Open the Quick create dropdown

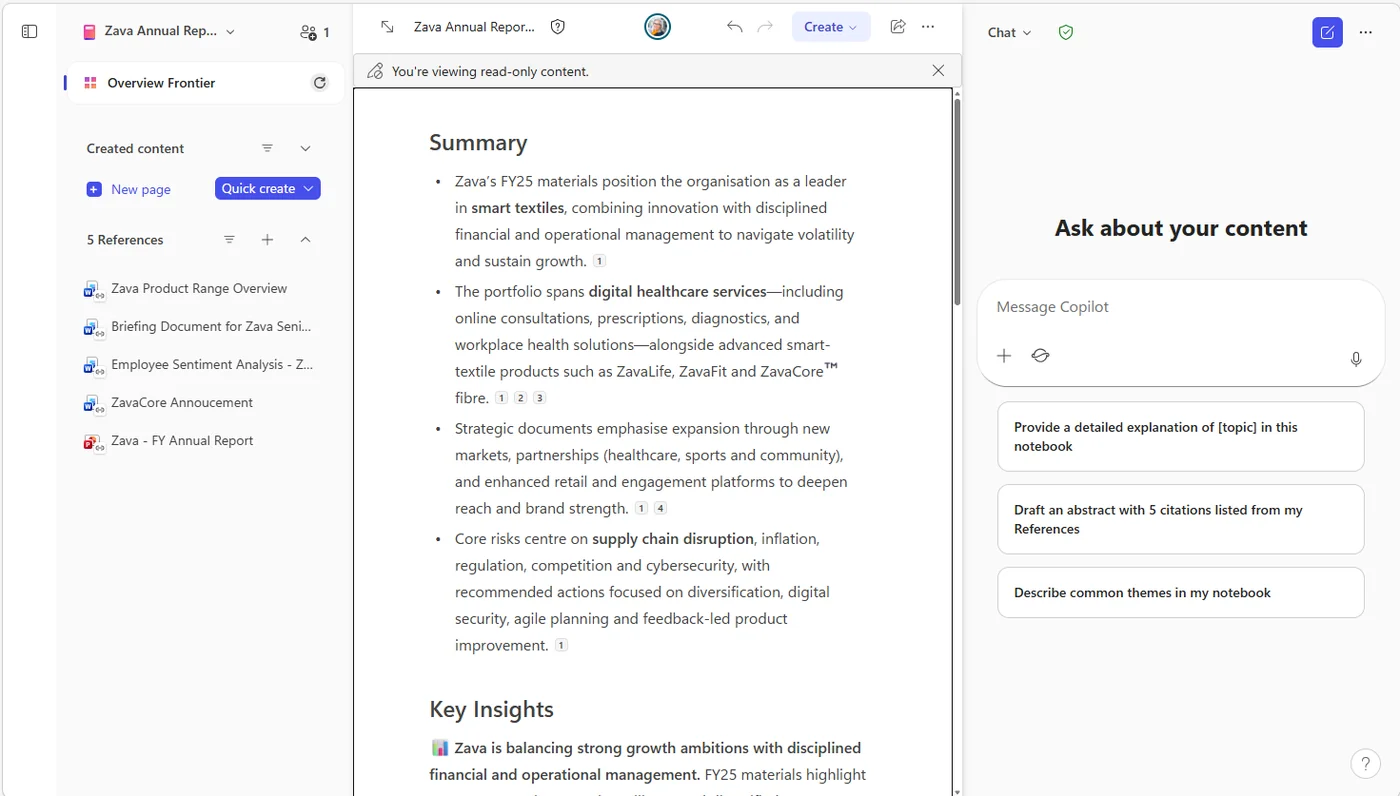(x=268, y=188)
